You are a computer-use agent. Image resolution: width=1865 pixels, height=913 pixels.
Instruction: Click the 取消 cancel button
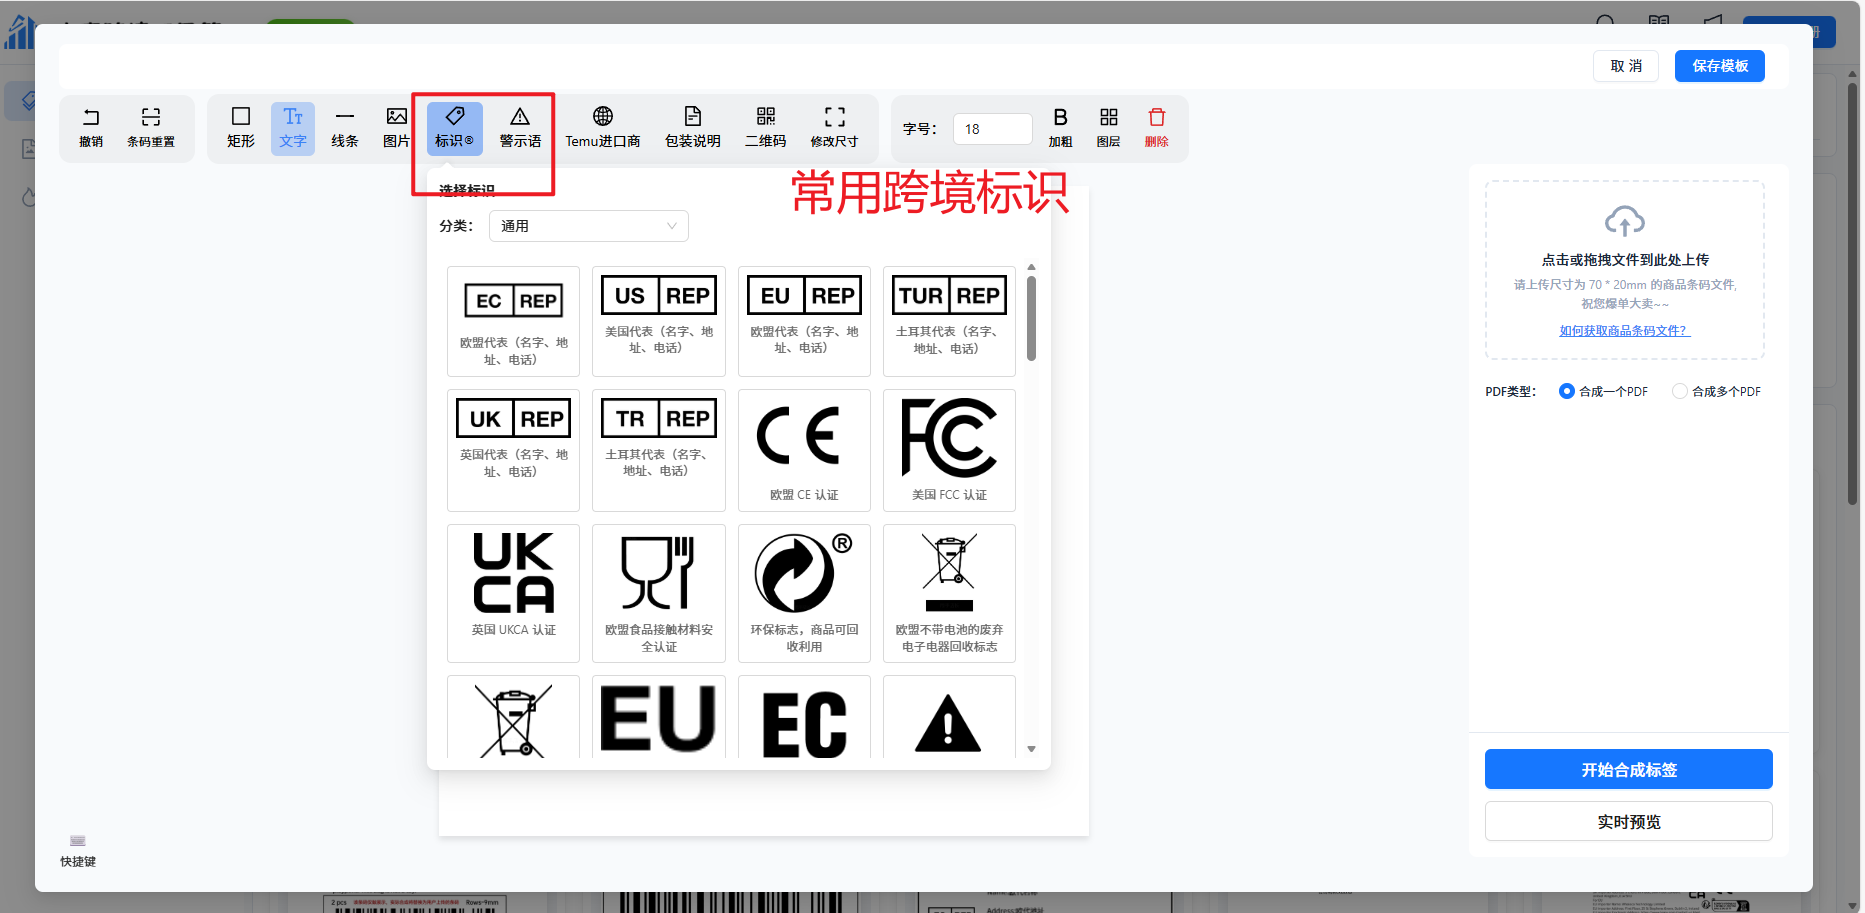click(1626, 66)
